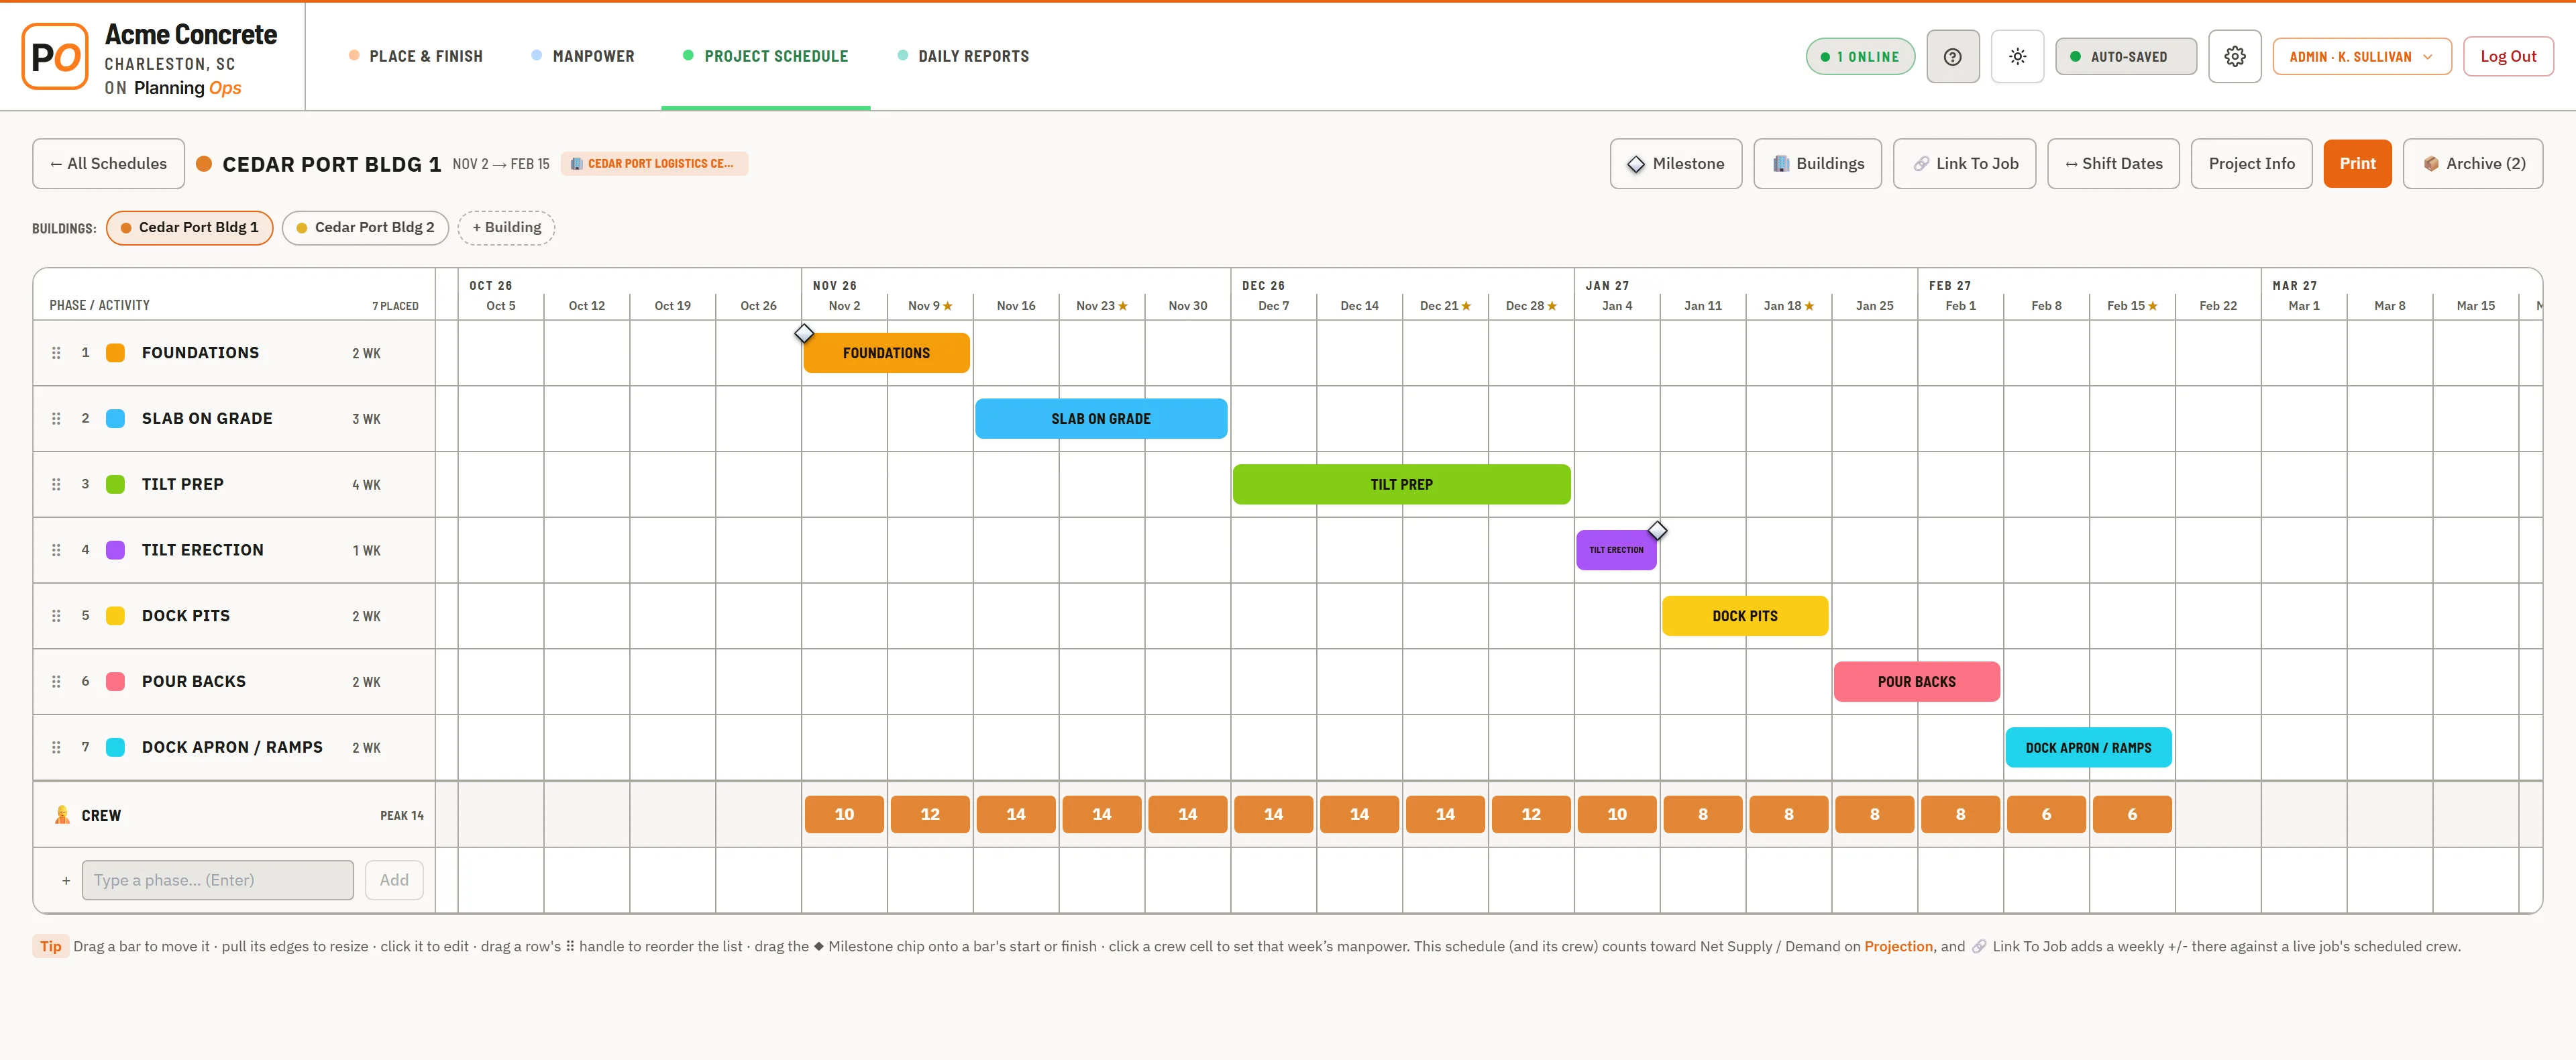Click the Auto-Saved status indicator
The height and width of the screenshot is (1060, 2576).
[x=2126, y=57]
